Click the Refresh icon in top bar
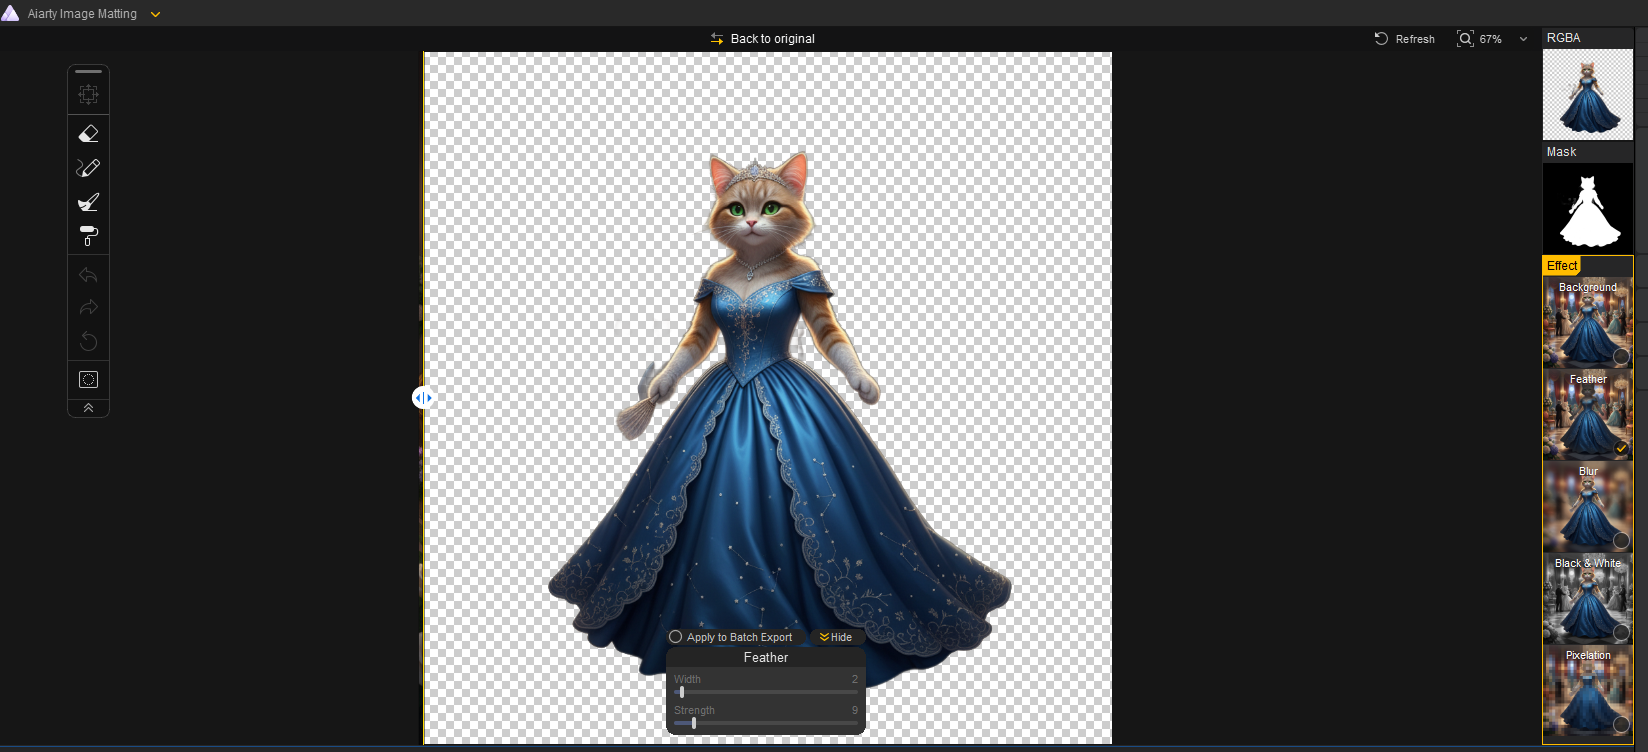Screen dimensions: 1648x752 pyautogui.click(x=1381, y=39)
